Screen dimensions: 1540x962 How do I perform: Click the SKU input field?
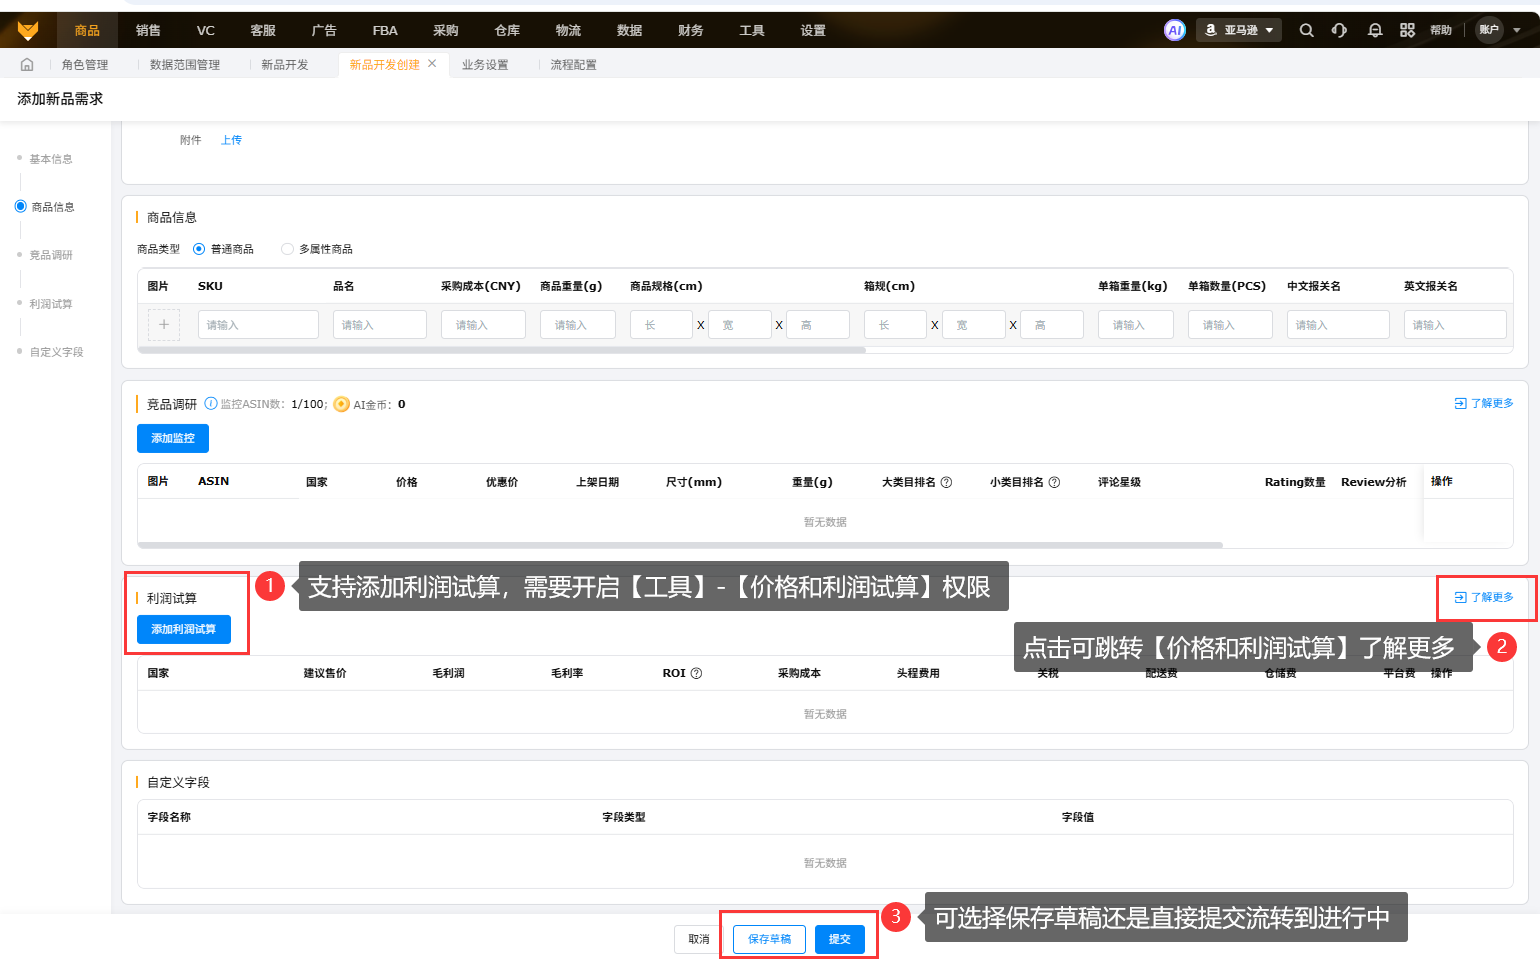coord(258,325)
